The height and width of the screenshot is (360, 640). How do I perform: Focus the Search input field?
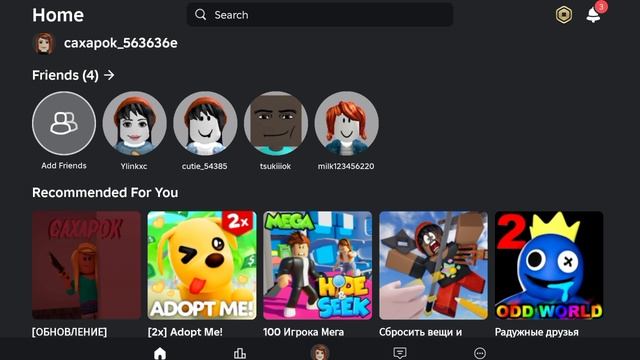[x=320, y=15]
